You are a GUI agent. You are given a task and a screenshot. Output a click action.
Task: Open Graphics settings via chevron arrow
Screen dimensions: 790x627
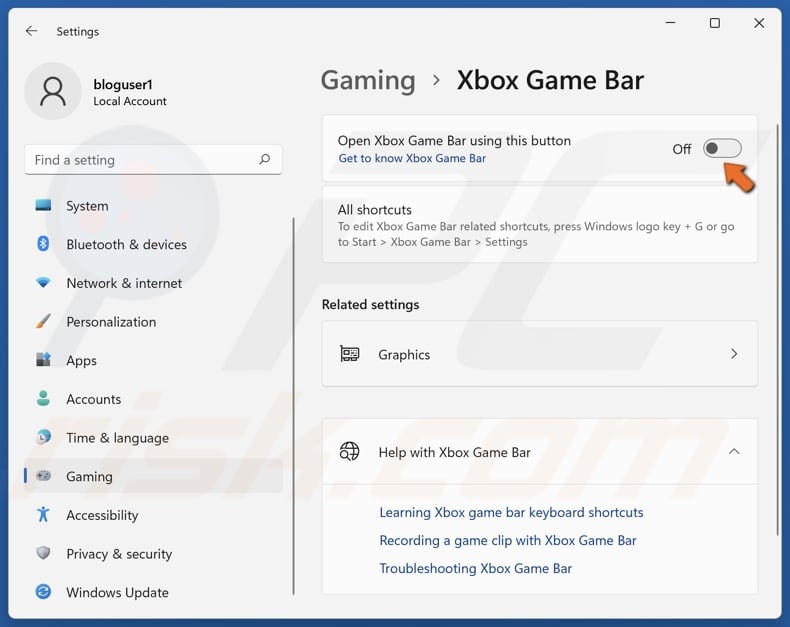[734, 354]
